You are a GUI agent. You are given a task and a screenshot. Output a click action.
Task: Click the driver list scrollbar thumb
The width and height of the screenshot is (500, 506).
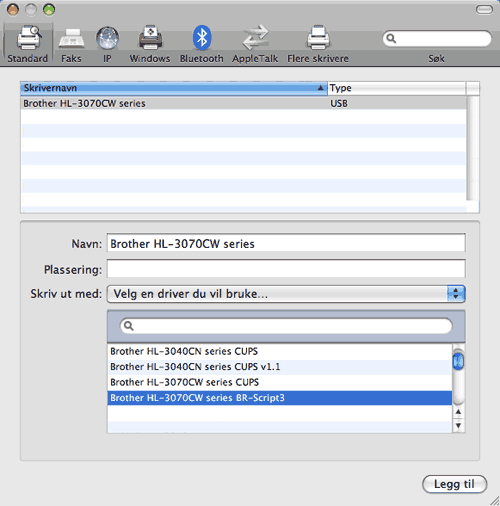coord(458,360)
